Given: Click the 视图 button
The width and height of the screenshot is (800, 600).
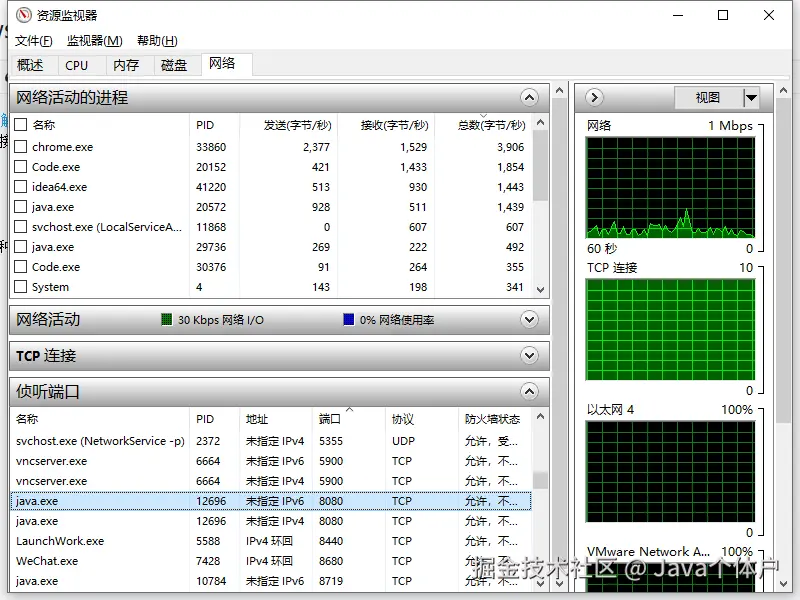Looking at the screenshot, I should pos(709,97).
